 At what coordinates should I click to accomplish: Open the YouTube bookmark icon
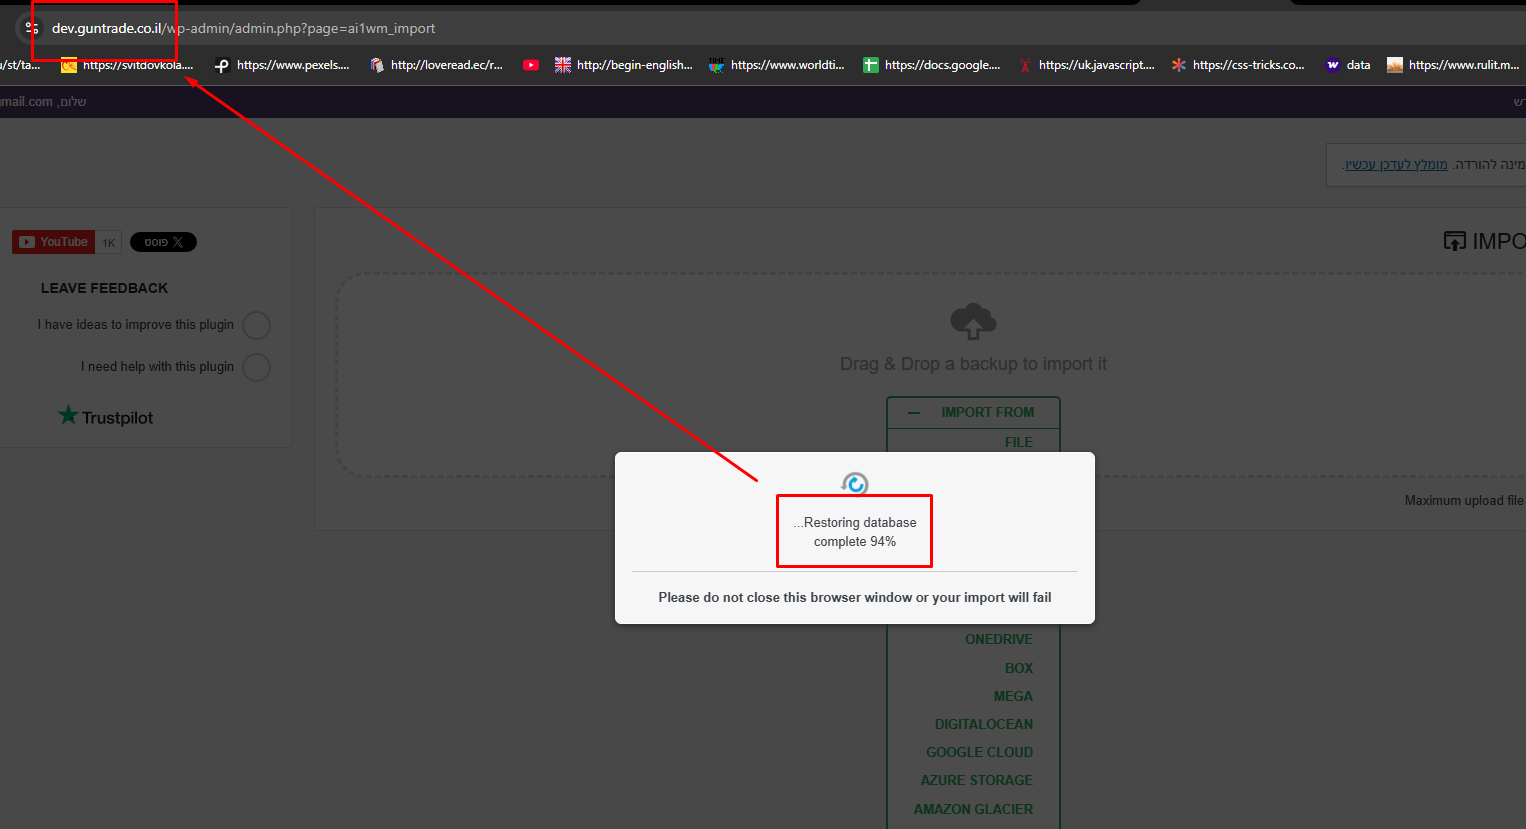(531, 65)
